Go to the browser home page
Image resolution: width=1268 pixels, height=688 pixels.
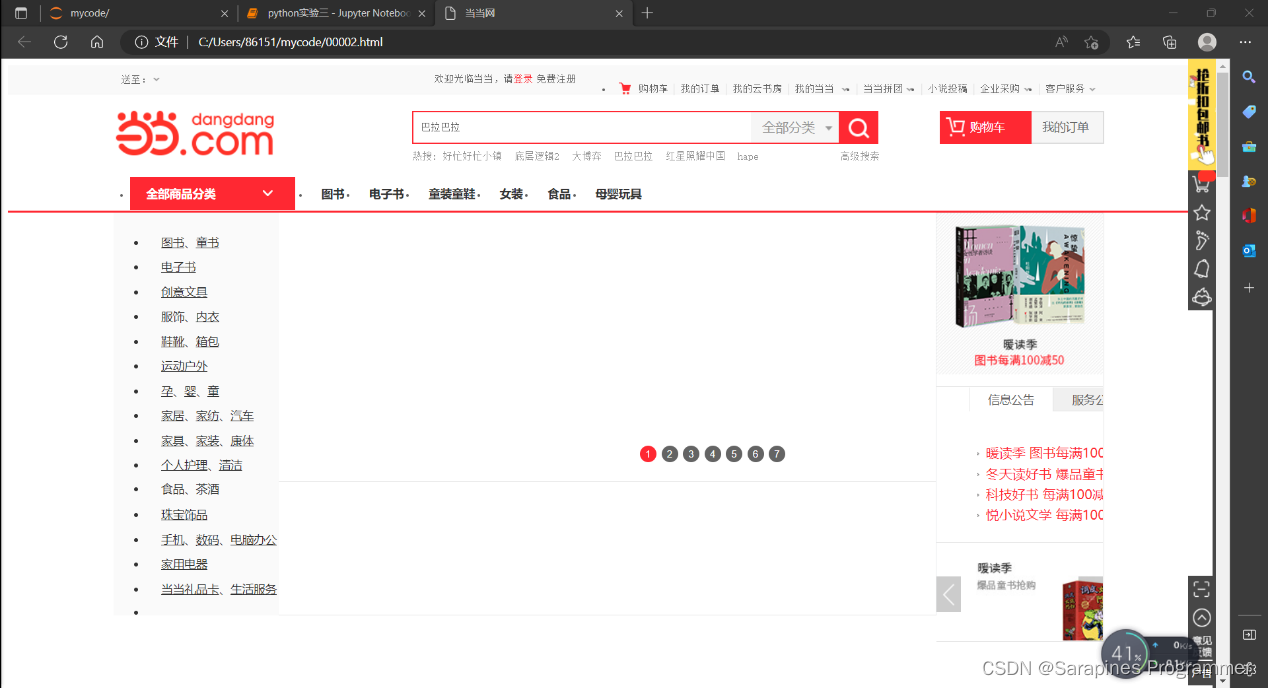97,42
